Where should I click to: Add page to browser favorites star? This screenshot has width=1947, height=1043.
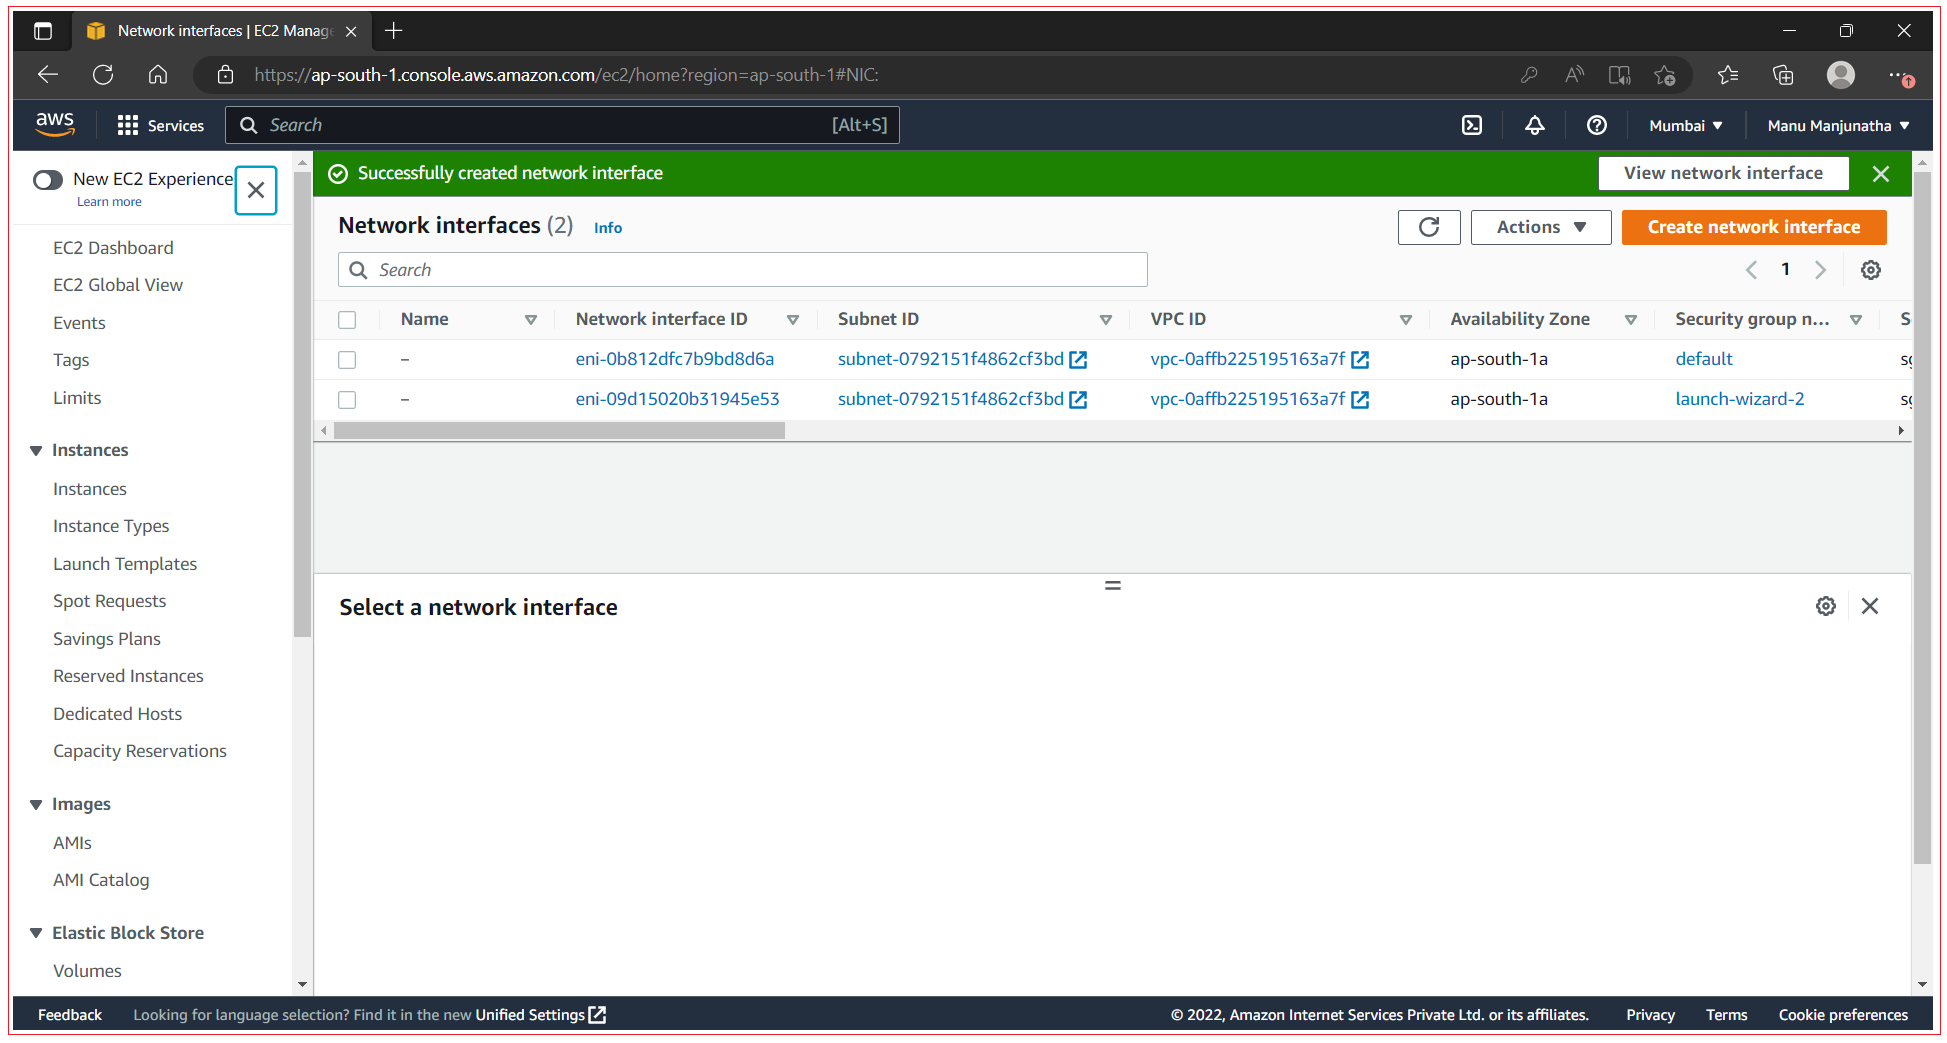point(1664,75)
